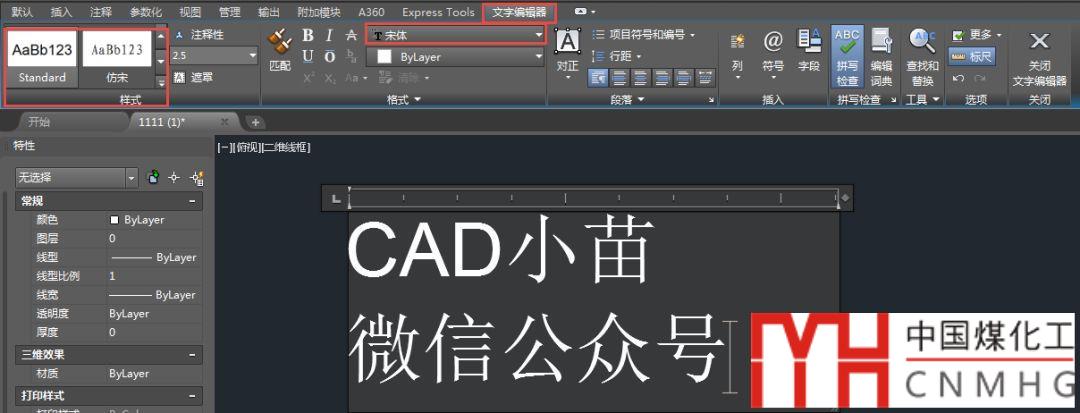Open the No Selection (无选择) dropdown
The width and height of the screenshot is (1080, 413).
point(76,178)
